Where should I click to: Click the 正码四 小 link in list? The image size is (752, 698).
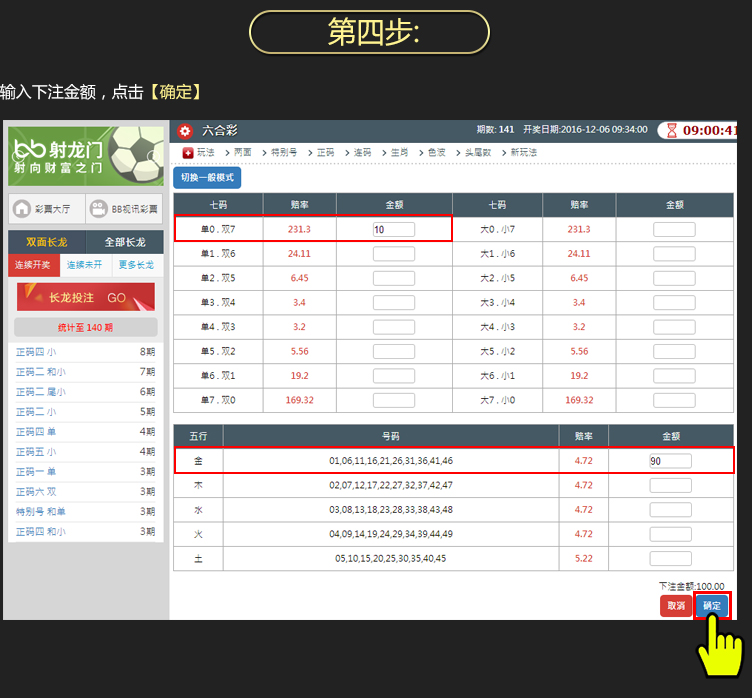pyautogui.click(x=36, y=352)
